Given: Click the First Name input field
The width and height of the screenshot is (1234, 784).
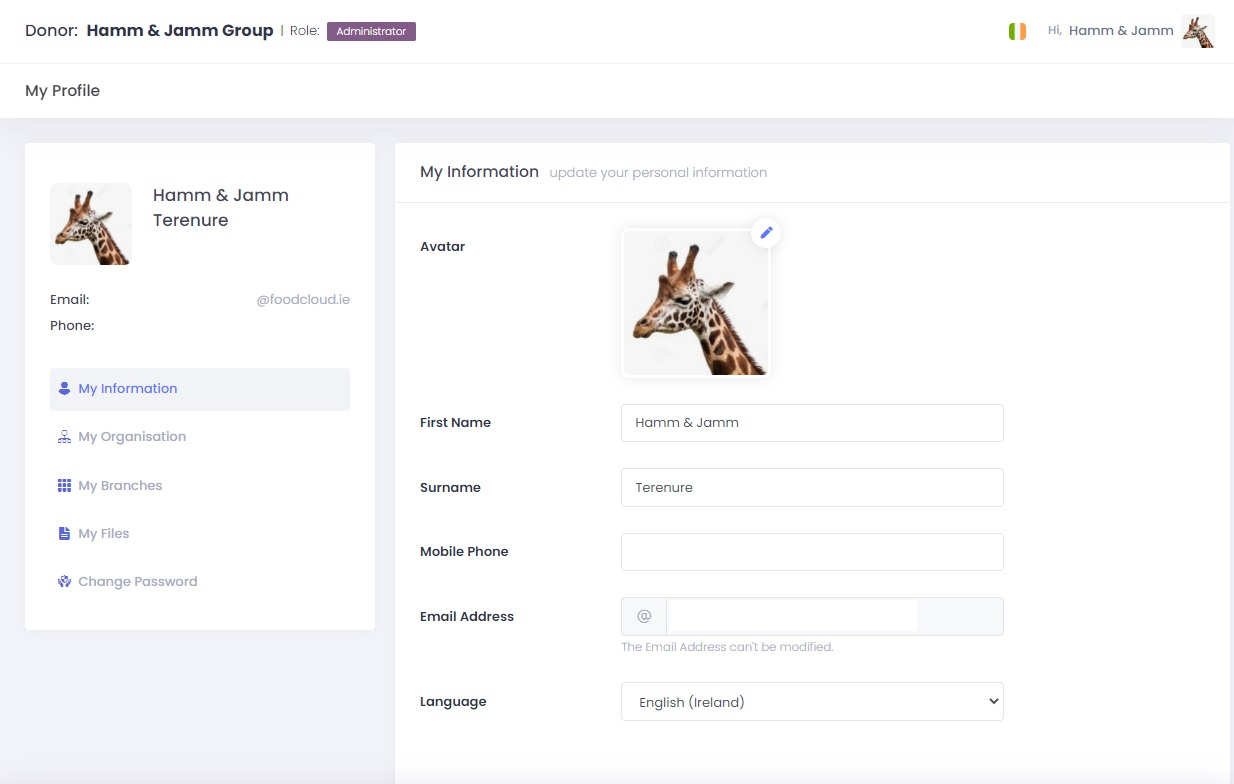Looking at the screenshot, I should click(x=811, y=423).
